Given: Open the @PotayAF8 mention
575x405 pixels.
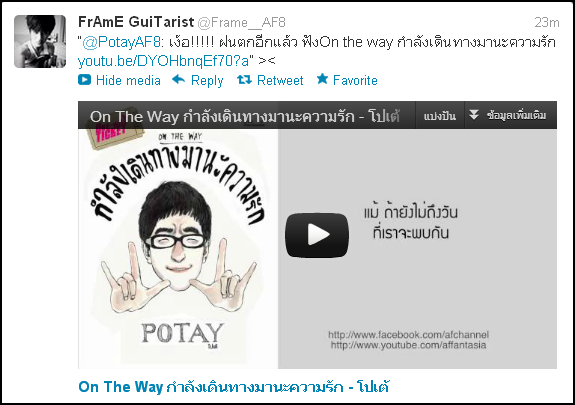Looking at the screenshot, I should 121,43.
